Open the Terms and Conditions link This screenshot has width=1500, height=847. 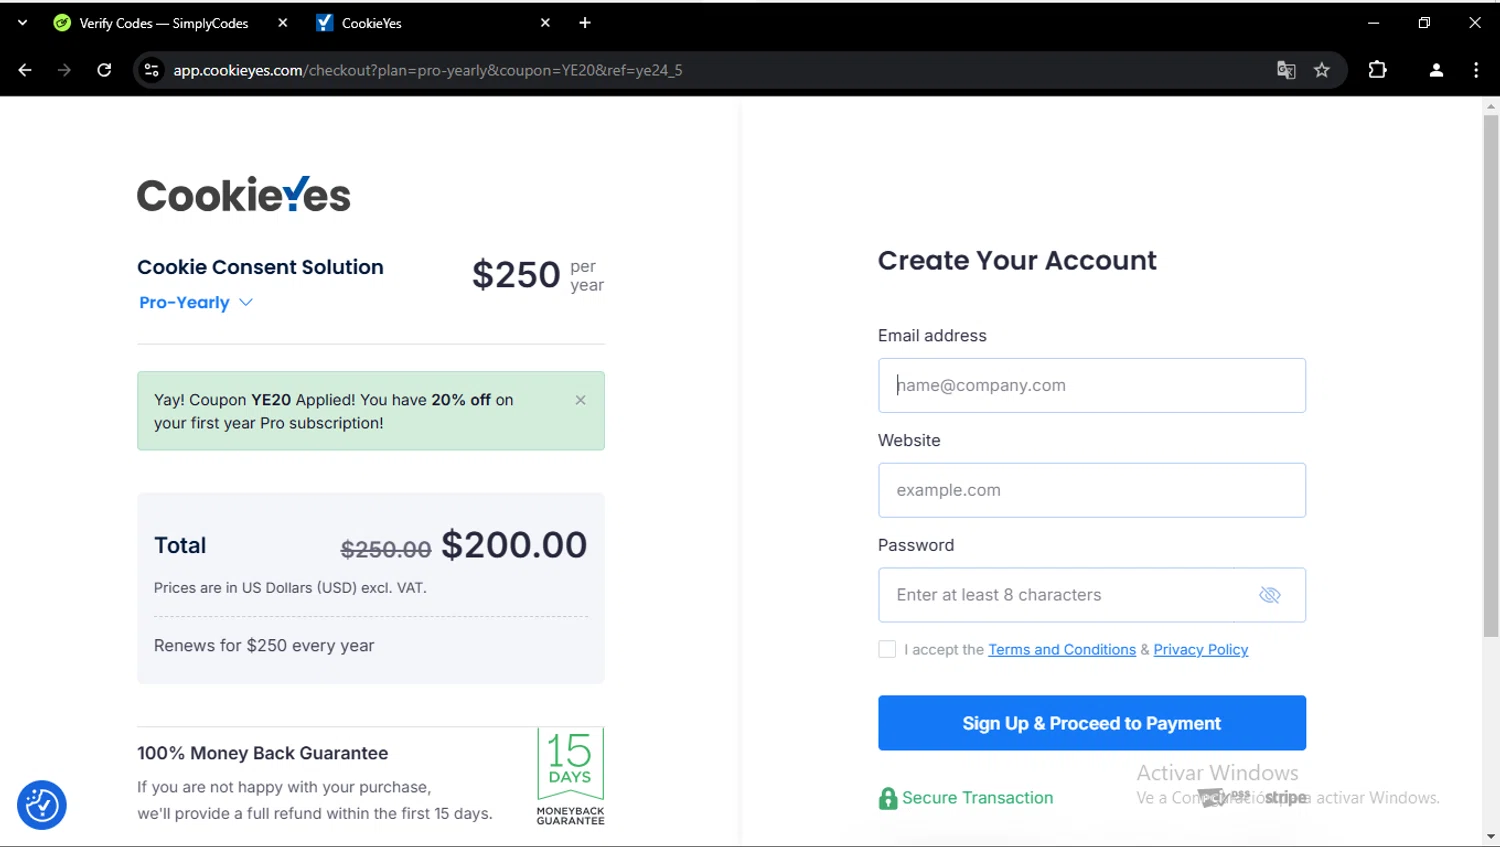point(1062,649)
